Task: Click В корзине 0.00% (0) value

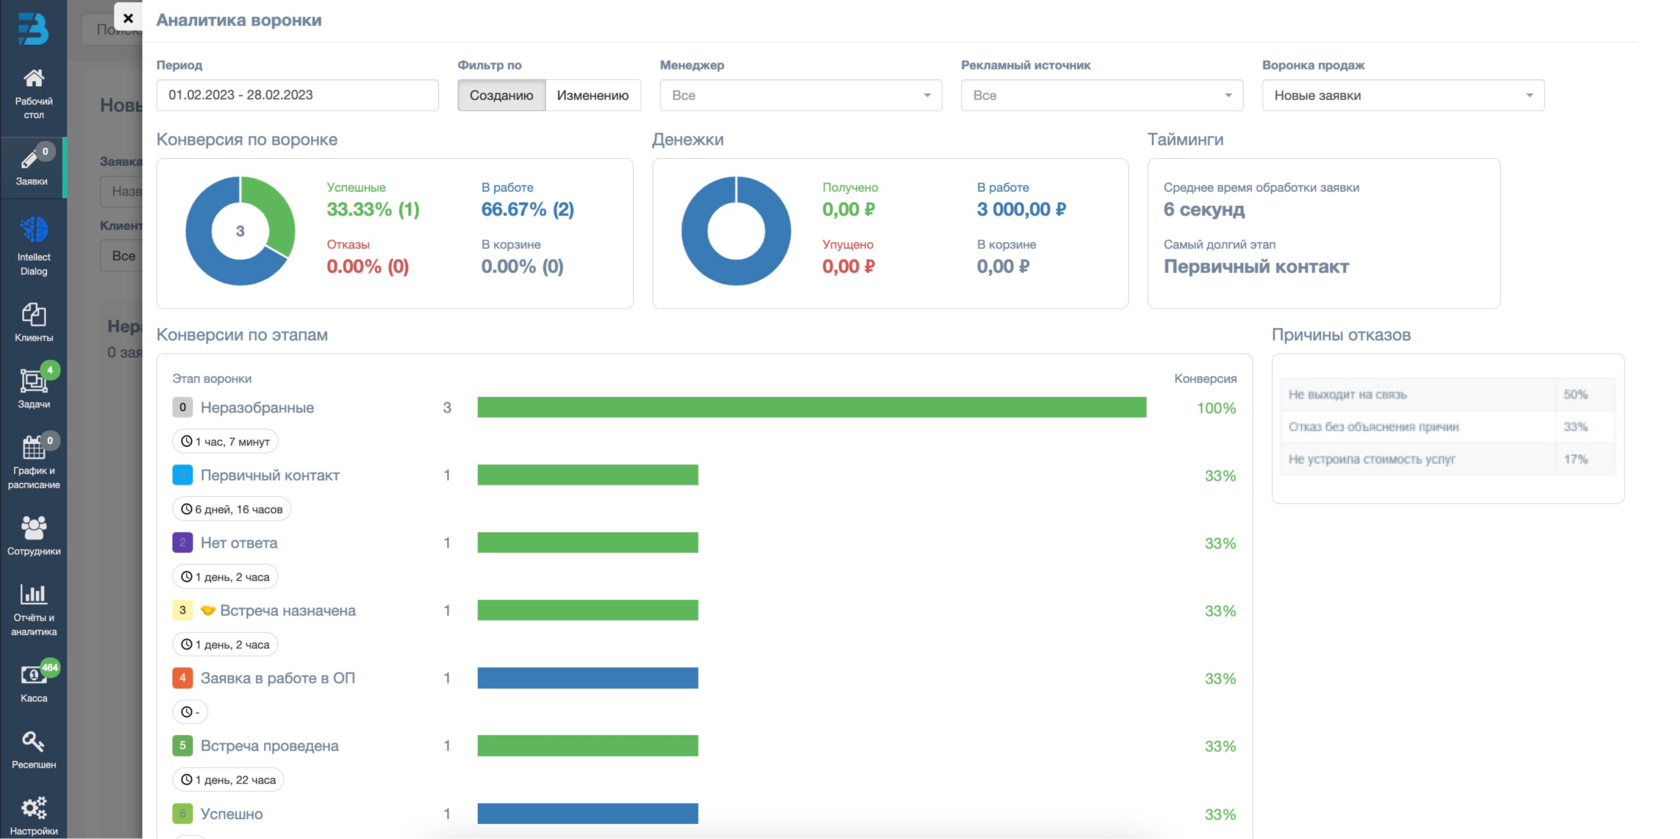Action: pos(522,266)
